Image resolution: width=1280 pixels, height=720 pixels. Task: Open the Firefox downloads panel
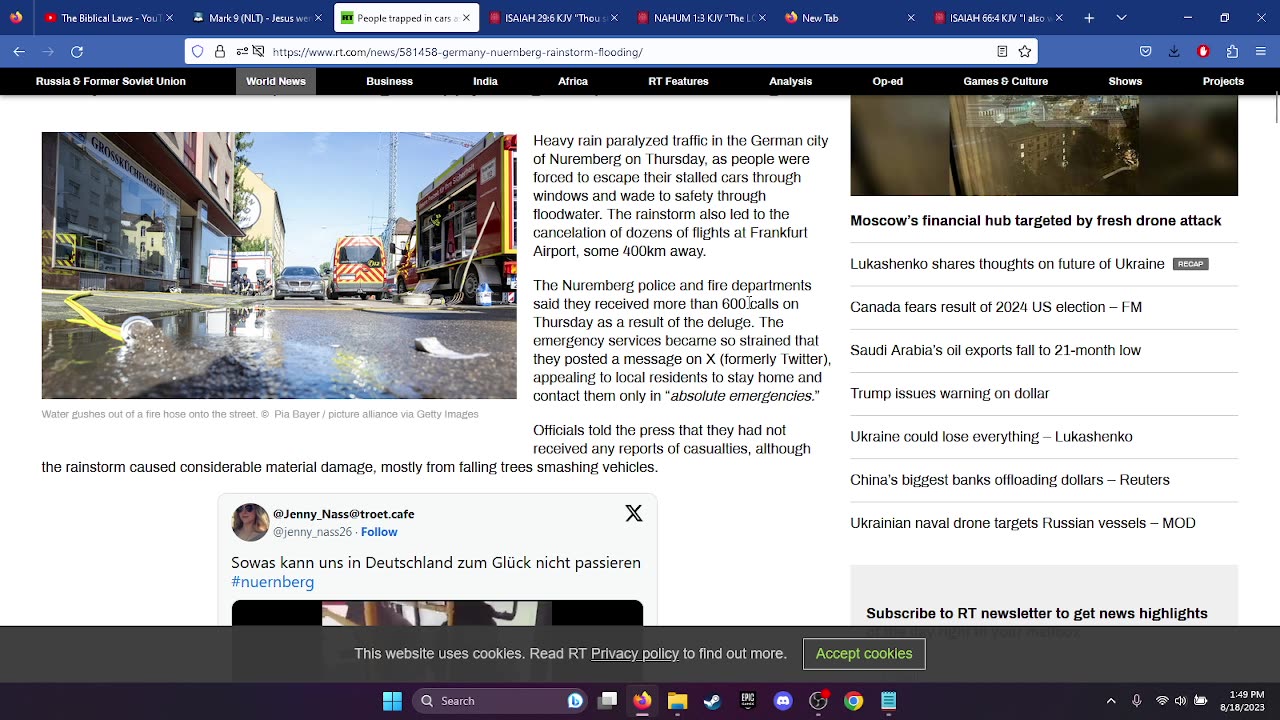[1175, 51]
